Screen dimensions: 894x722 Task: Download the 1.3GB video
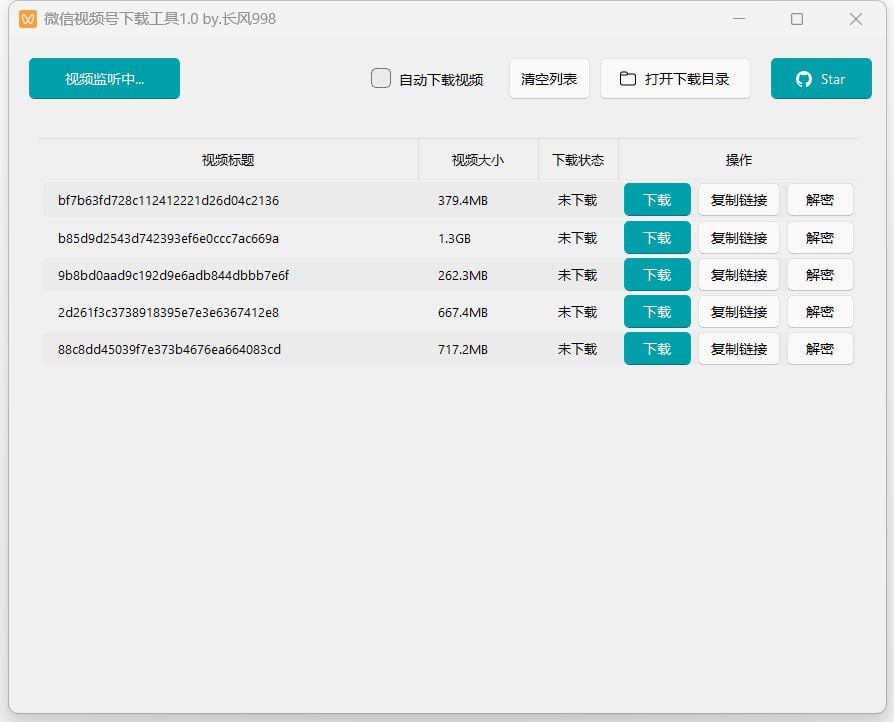[657, 238]
